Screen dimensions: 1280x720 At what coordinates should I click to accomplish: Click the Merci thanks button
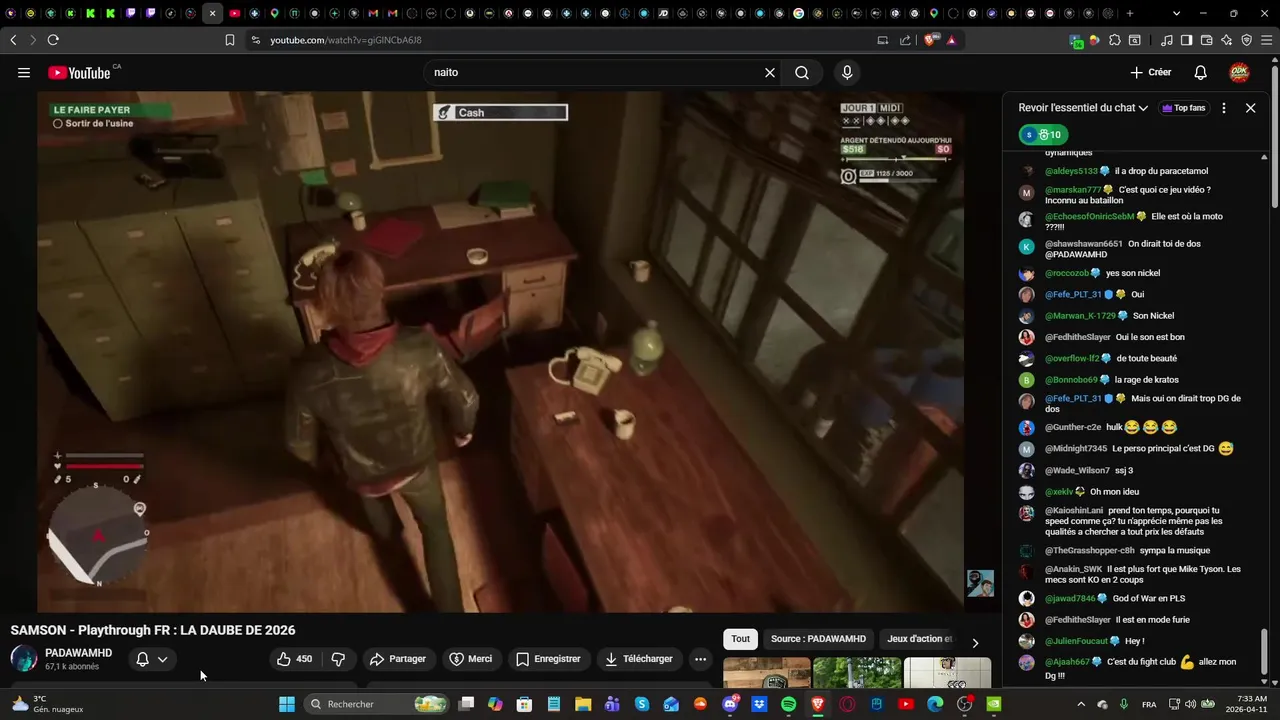pos(470,659)
